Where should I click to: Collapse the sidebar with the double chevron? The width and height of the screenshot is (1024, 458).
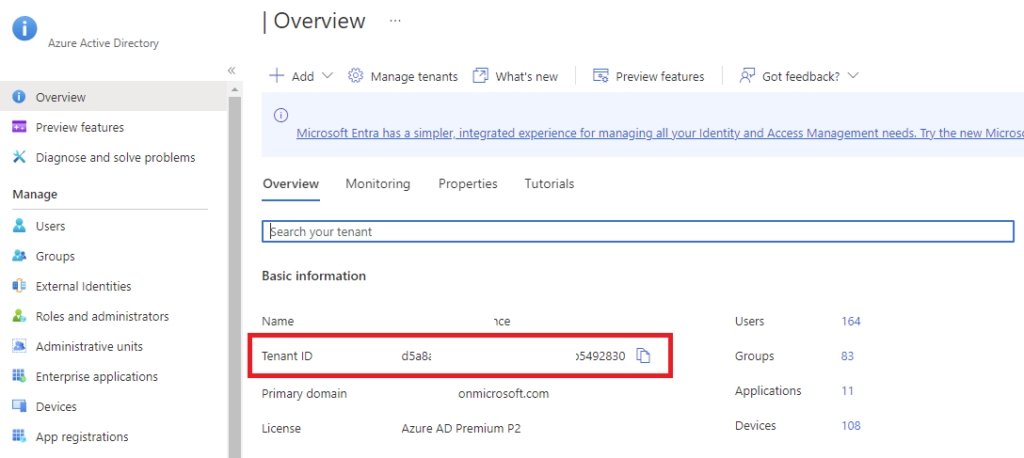(231, 71)
